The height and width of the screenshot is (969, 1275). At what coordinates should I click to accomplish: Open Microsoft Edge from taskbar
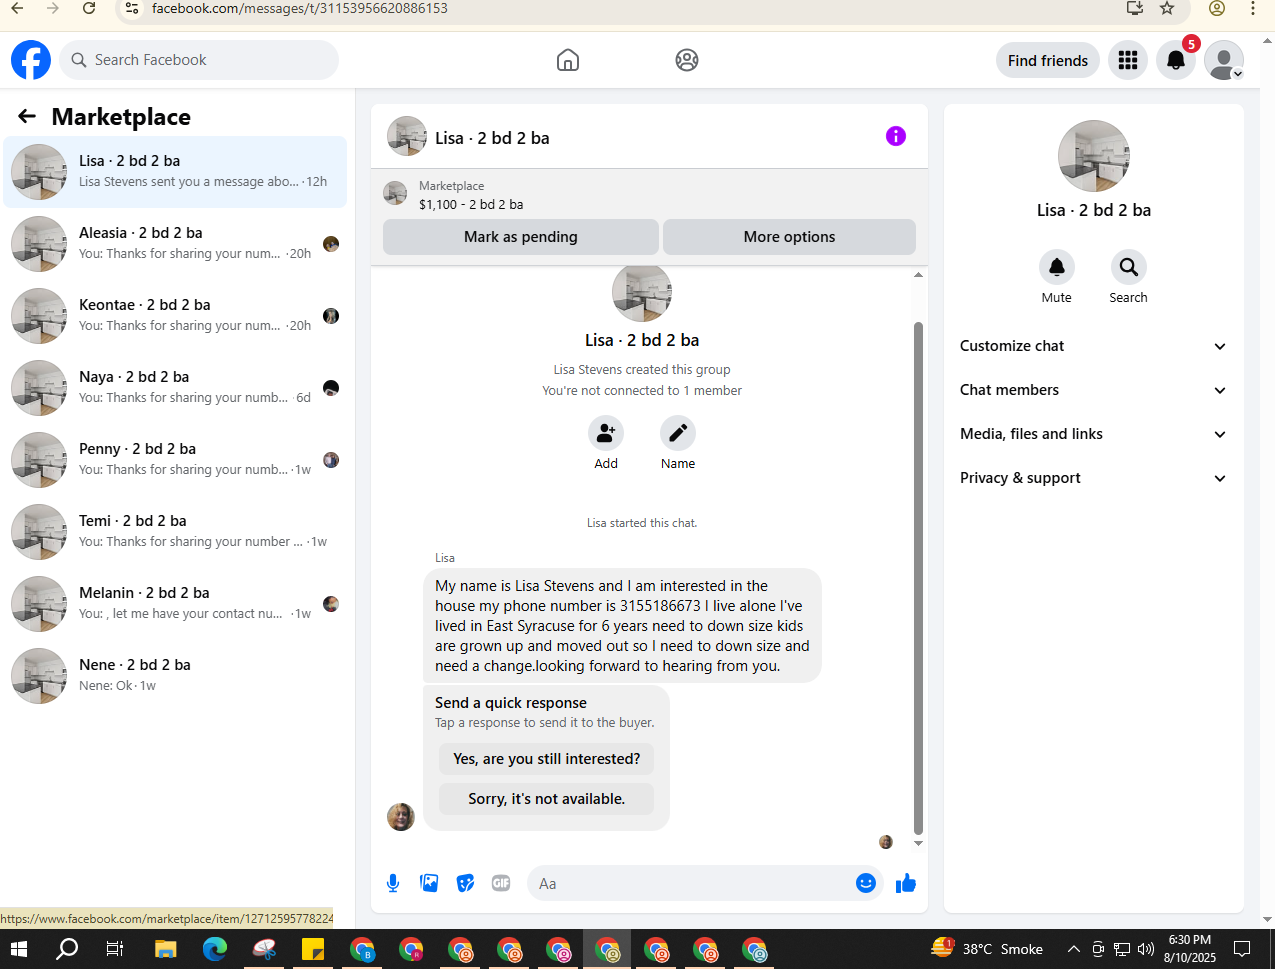[x=214, y=949]
